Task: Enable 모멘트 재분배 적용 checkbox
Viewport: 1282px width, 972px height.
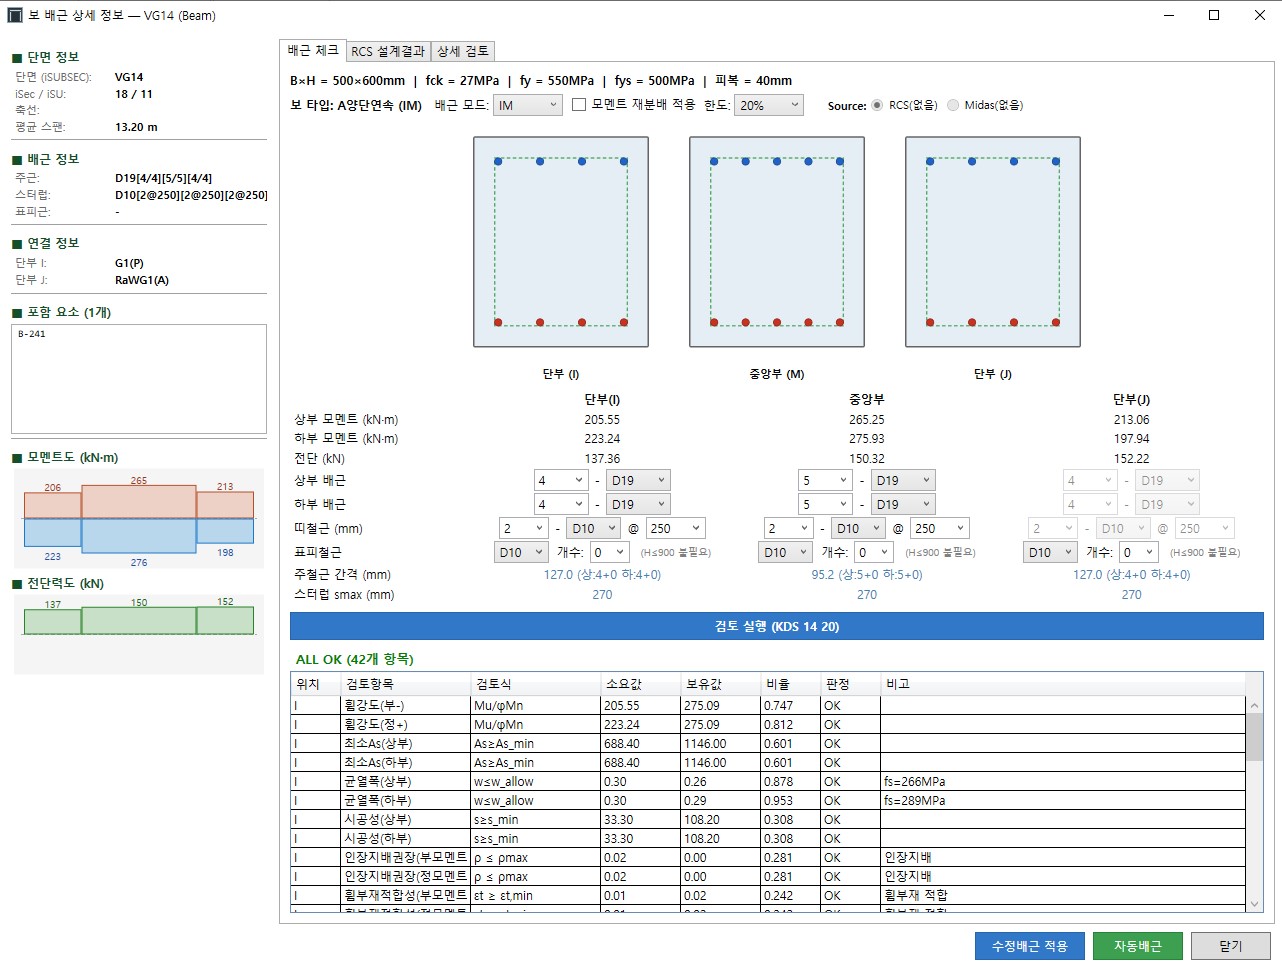Action: click(x=579, y=104)
